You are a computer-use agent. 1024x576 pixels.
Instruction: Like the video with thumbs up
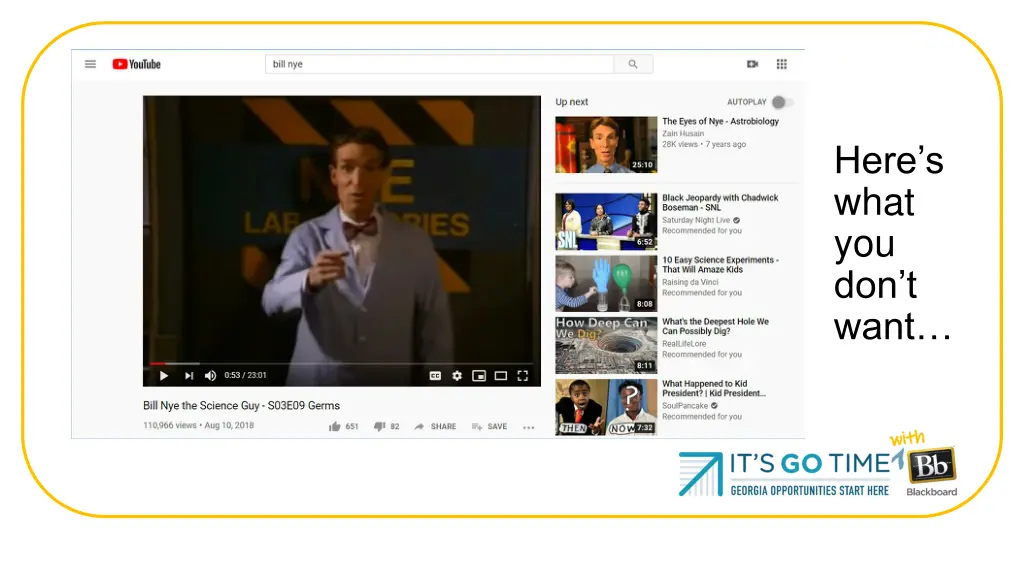coord(335,426)
